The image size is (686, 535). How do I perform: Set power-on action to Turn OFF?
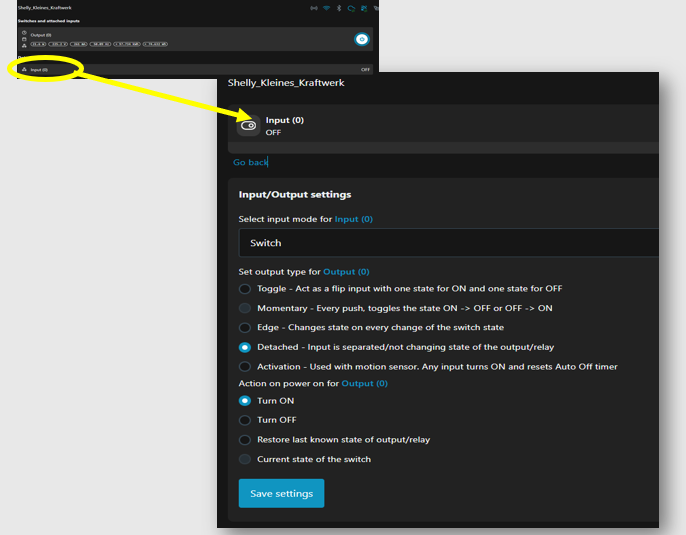pyautogui.click(x=245, y=420)
